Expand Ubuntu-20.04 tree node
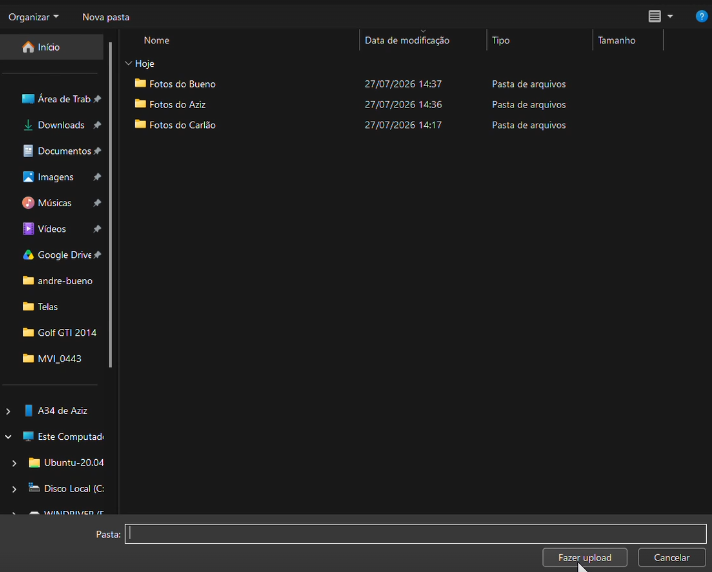 coord(14,463)
